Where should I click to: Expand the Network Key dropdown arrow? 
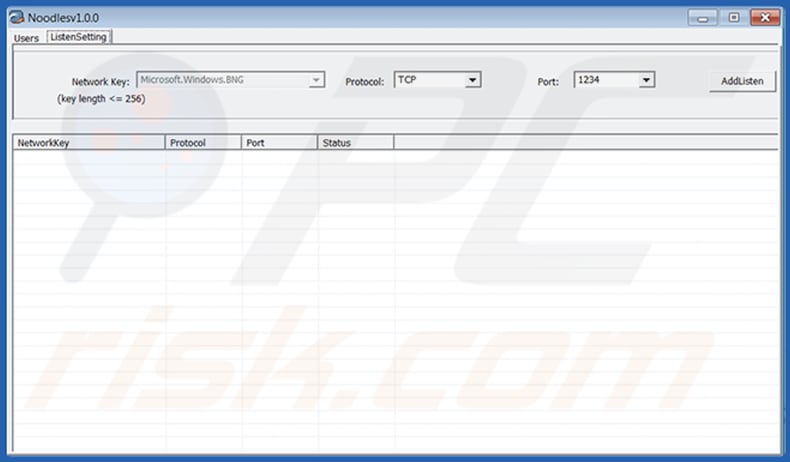[x=316, y=80]
